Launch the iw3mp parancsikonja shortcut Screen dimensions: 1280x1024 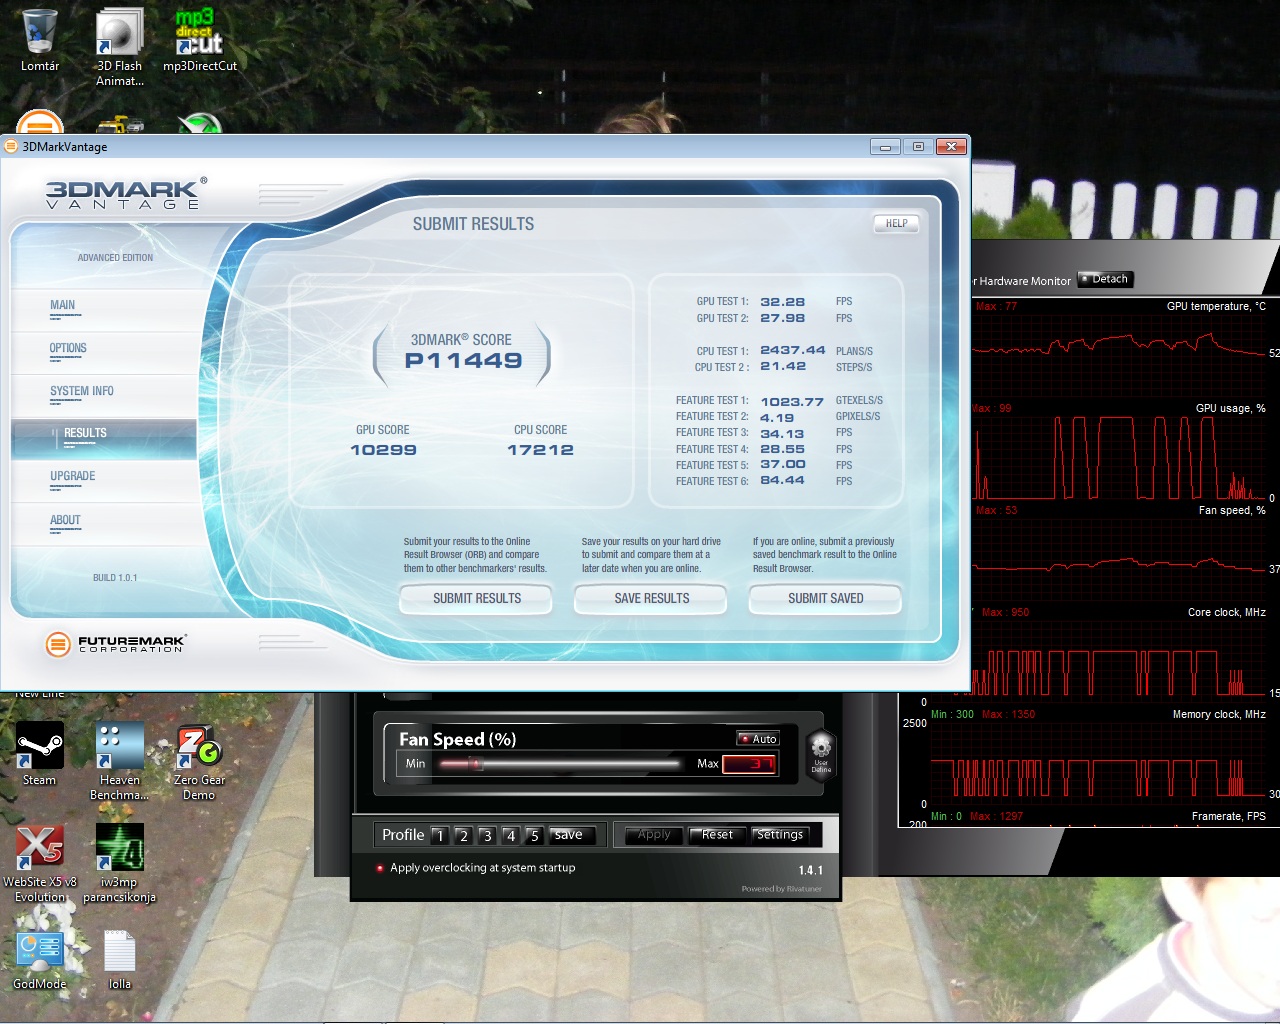(x=119, y=863)
